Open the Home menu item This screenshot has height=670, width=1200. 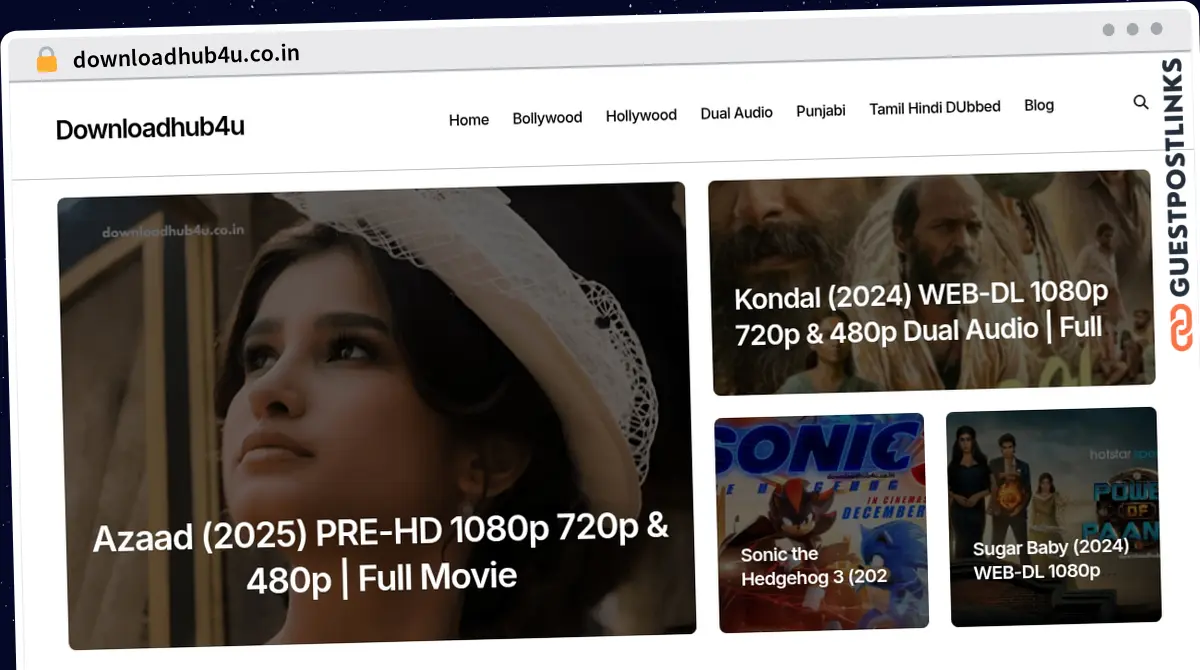pos(468,119)
